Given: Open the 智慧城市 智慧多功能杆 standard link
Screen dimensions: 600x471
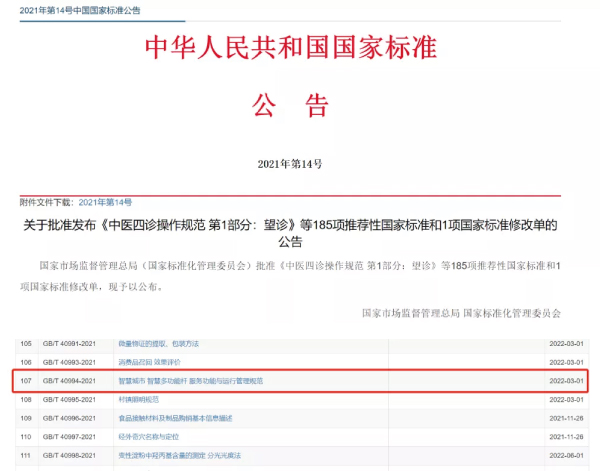Looking at the screenshot, I should [x=190, y=381].
